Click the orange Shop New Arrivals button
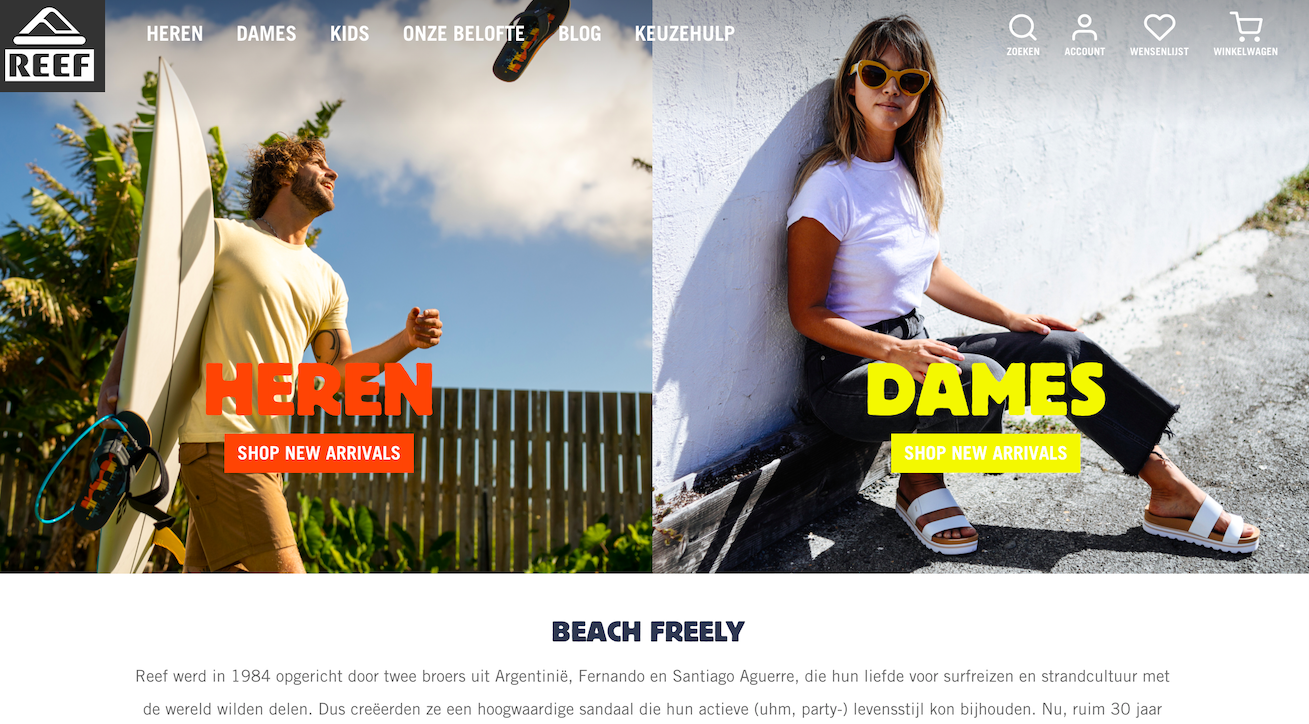This screenshot has height=724, width=1309. pyautogui.click(x=319, y=453)
